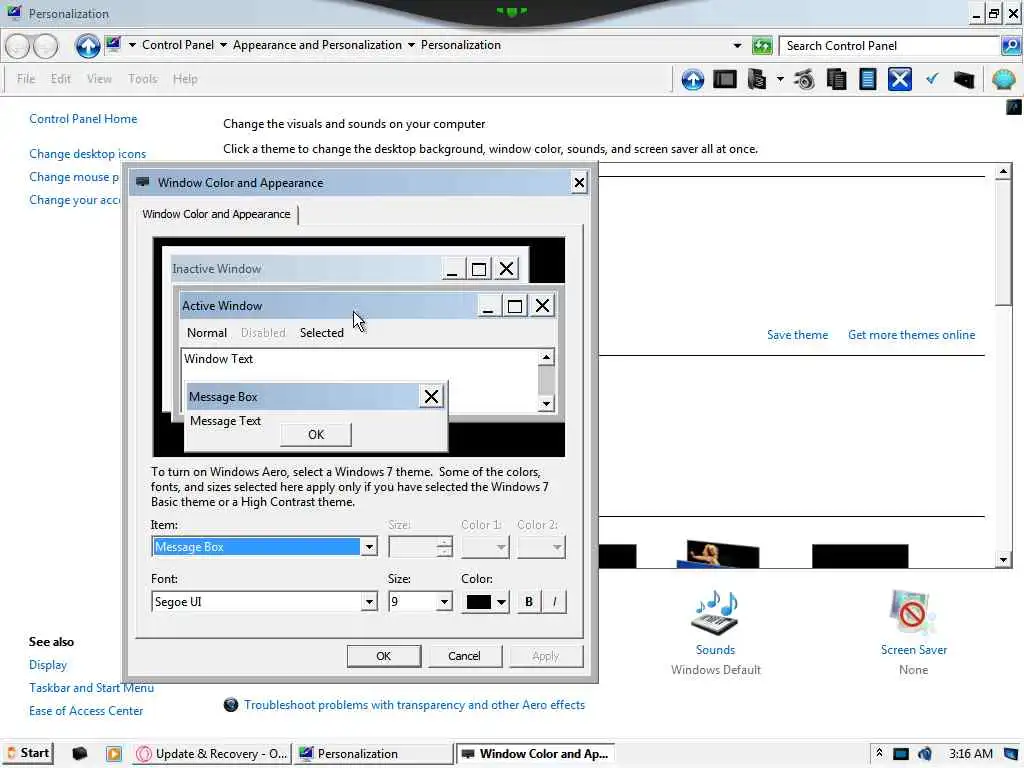Expand Appearance and Personalization breadcrumb arrow

tap(411, 45)
